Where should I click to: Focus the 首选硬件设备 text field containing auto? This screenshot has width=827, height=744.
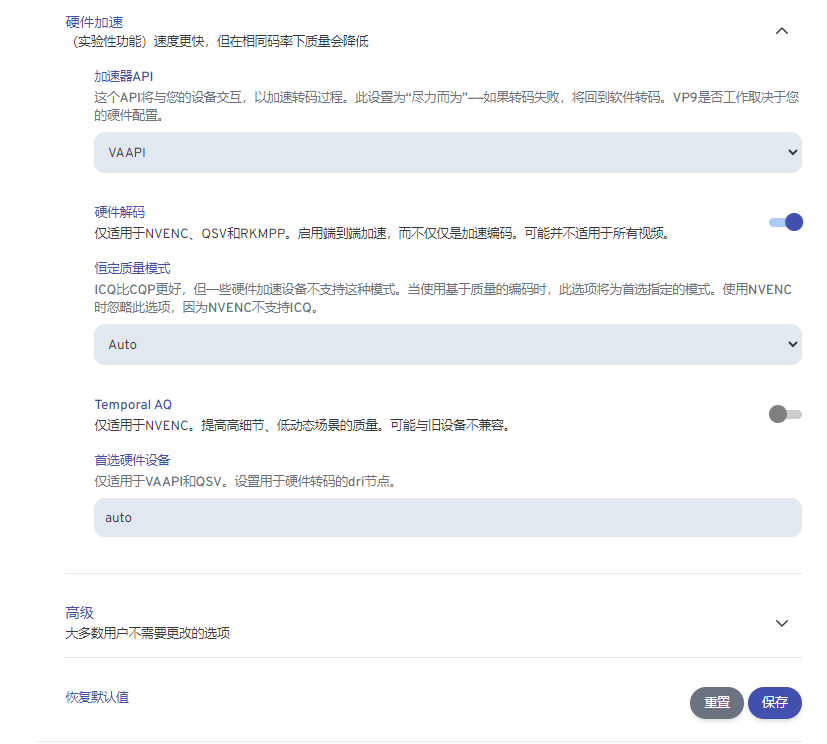click(x=447, y=518)
